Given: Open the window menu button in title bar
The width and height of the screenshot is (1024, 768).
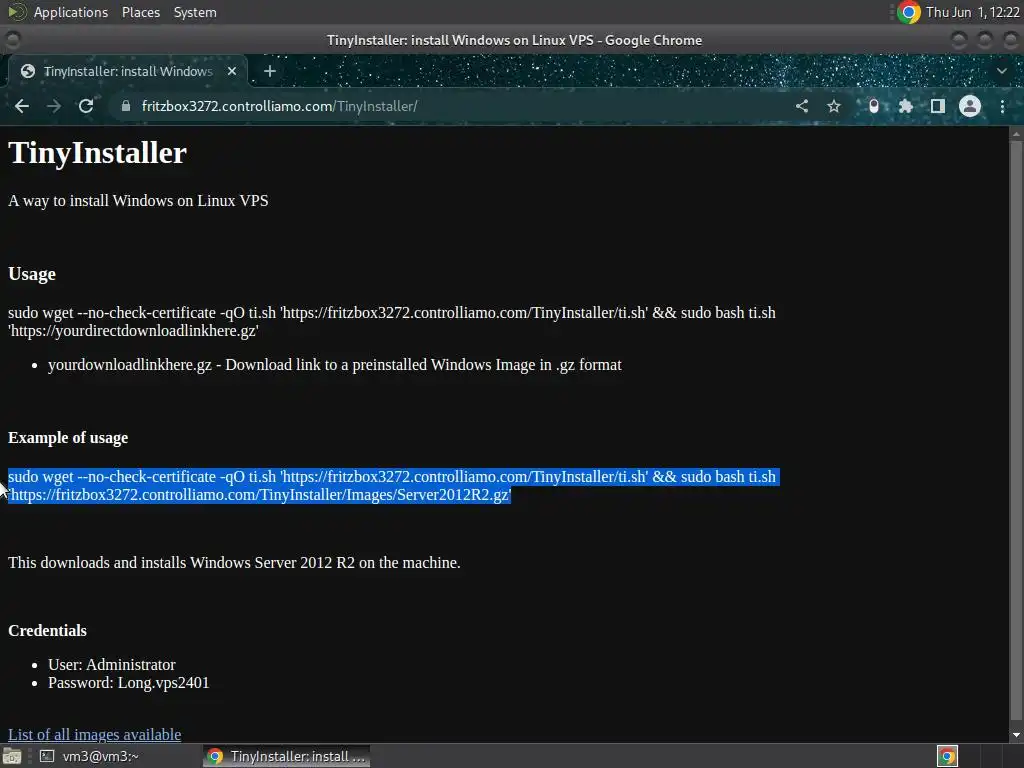Looking at the screenshot, I should click(x=12, y=40).
